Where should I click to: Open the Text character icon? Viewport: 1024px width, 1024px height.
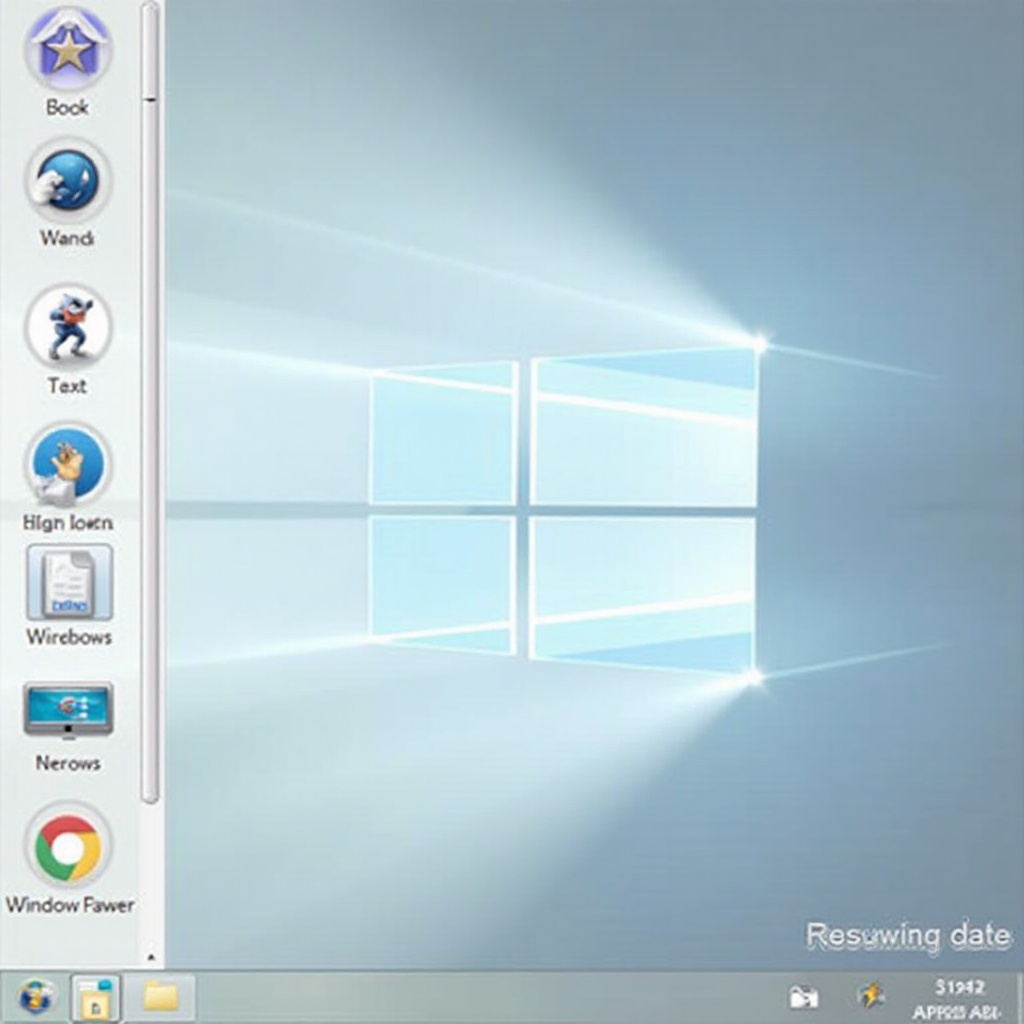(x=68, y=326)
